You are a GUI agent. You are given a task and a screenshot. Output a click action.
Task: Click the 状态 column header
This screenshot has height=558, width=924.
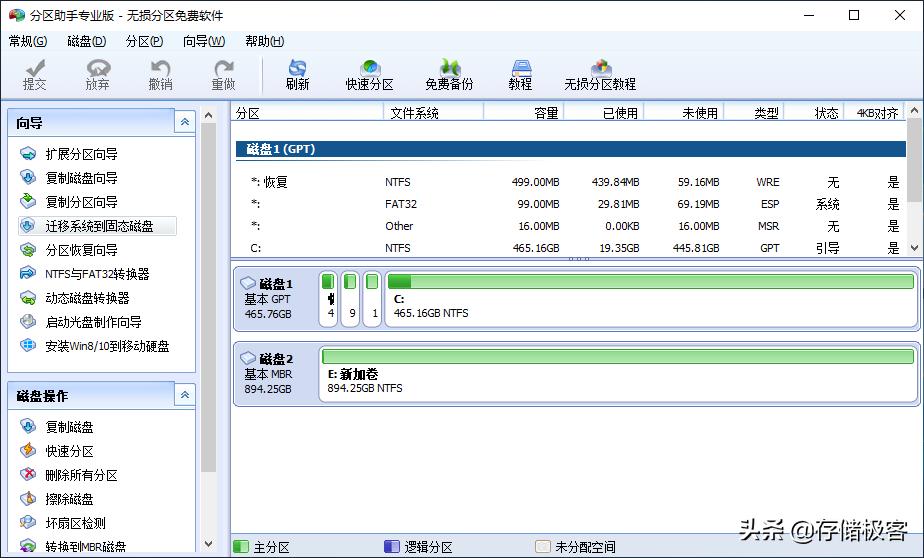814,113
